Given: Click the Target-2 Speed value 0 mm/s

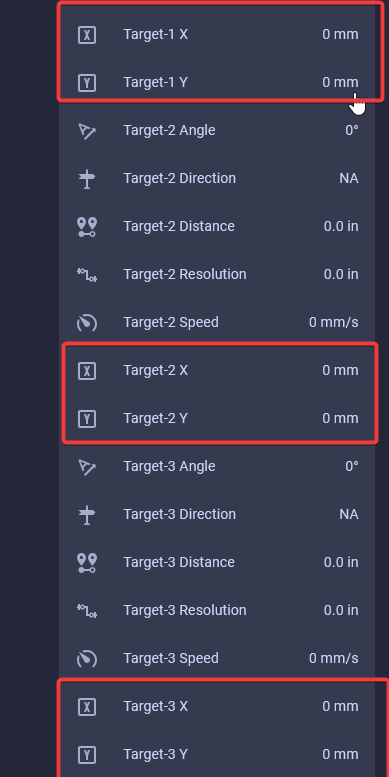Looking at the screenshot, I should click(333, 323).
